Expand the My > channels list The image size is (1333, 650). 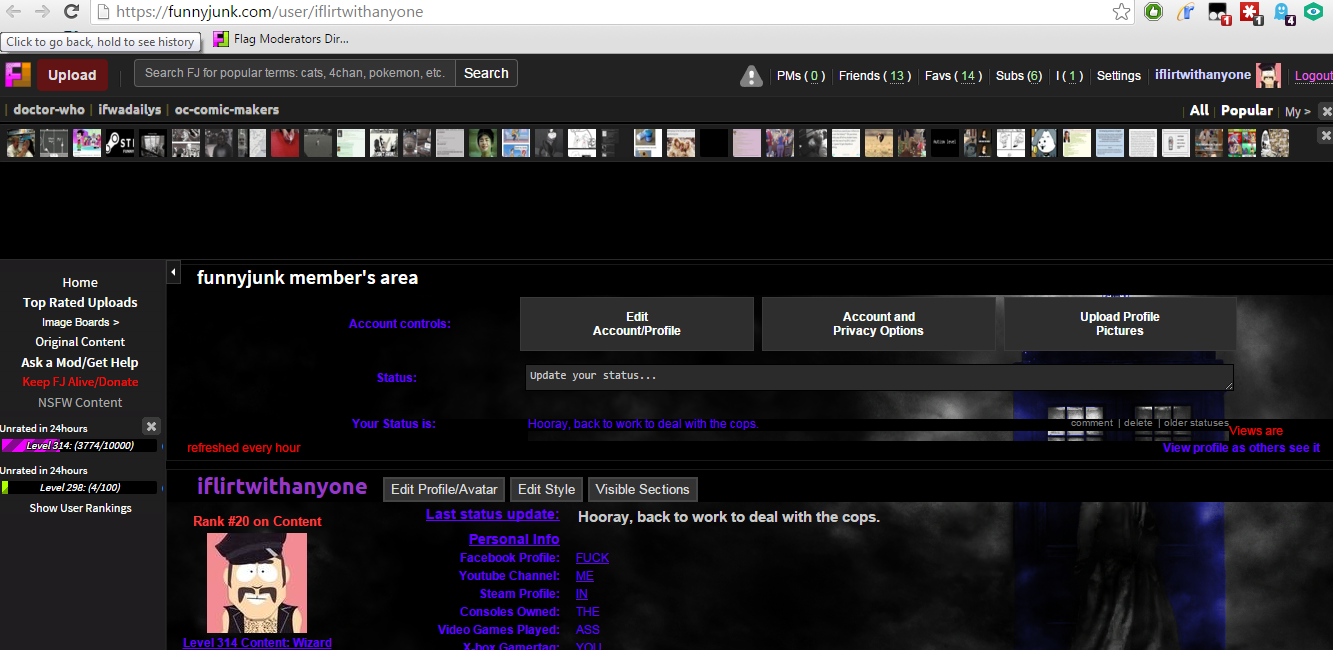(x=1297, y=112)
